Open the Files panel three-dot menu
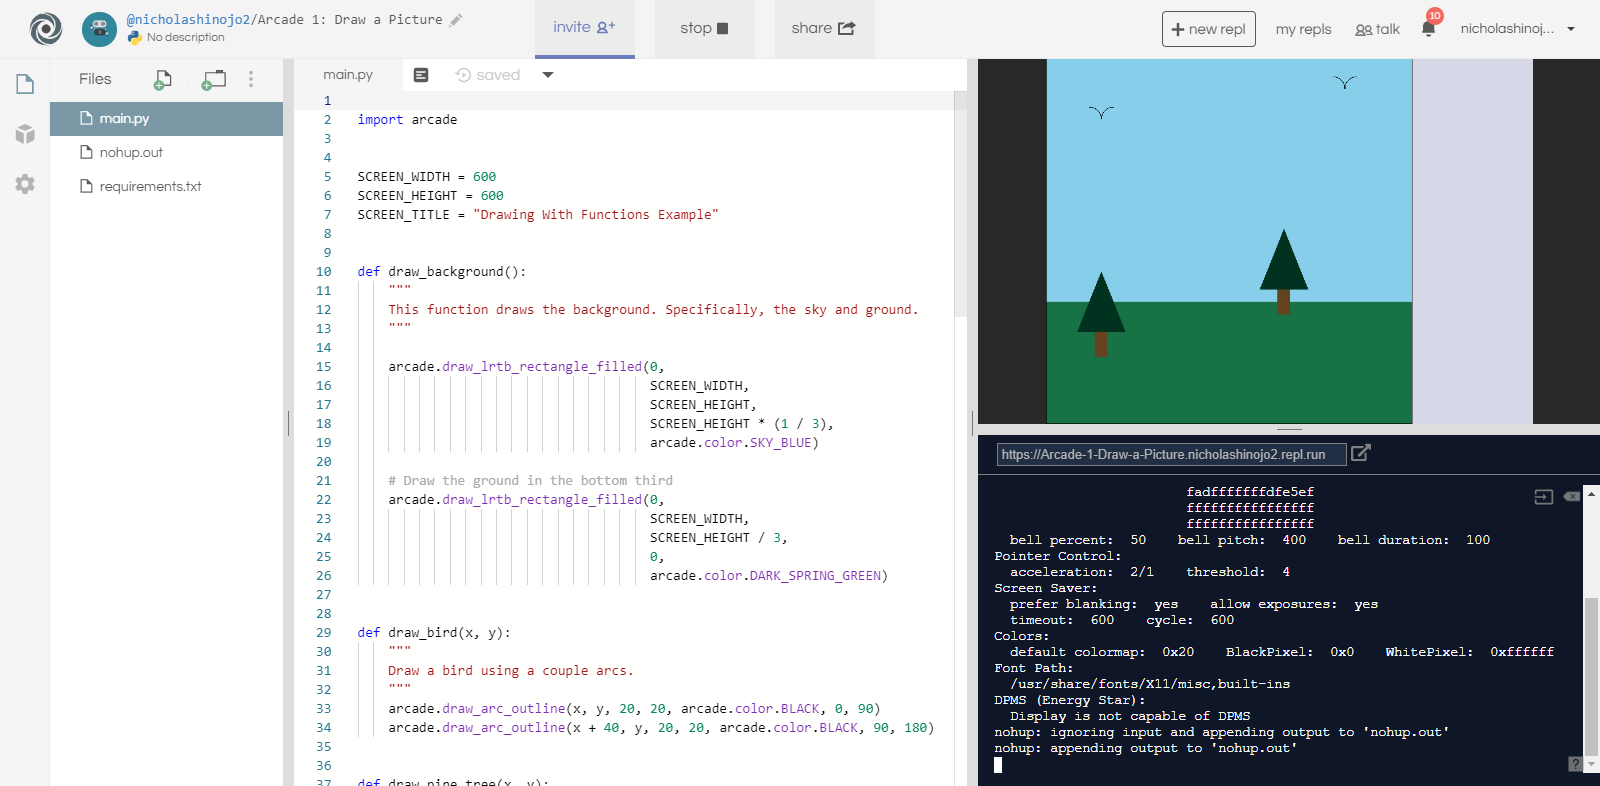Viewport: 1600px width, 786px height. click(251, 79)
